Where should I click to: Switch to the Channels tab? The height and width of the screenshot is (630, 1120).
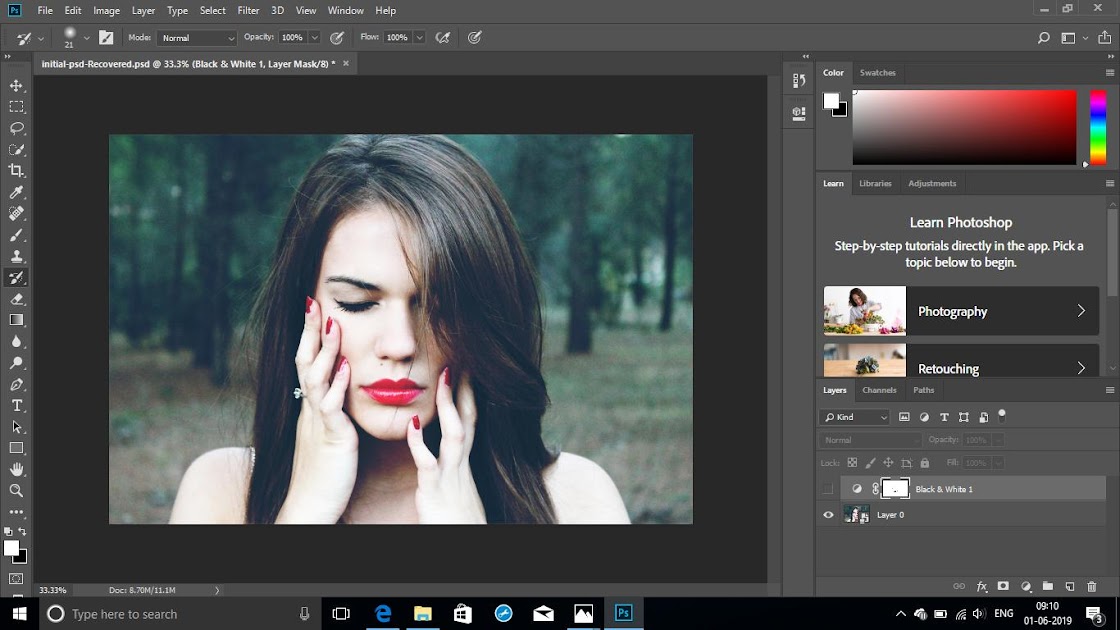tap(879, 390)
